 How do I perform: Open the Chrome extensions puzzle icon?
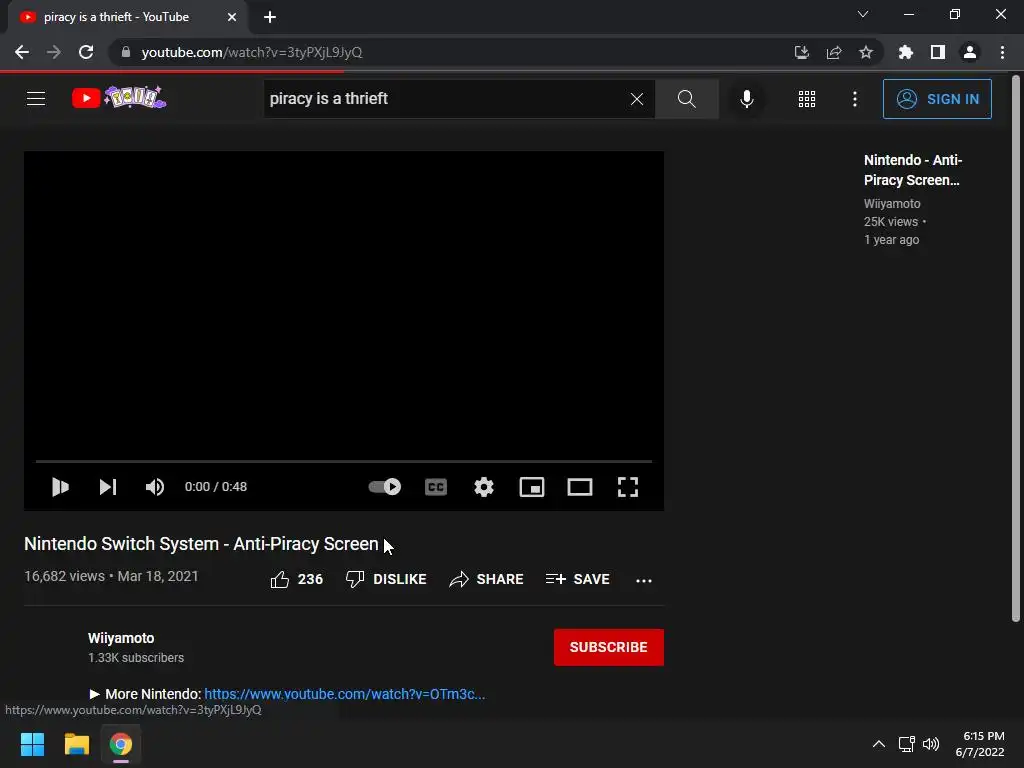905,52
